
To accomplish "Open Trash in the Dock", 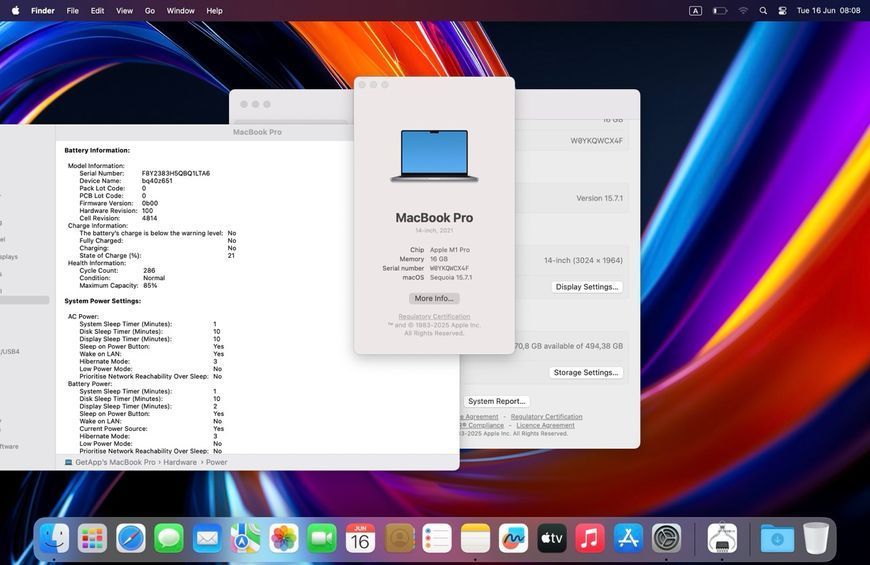I will [816, 538].
